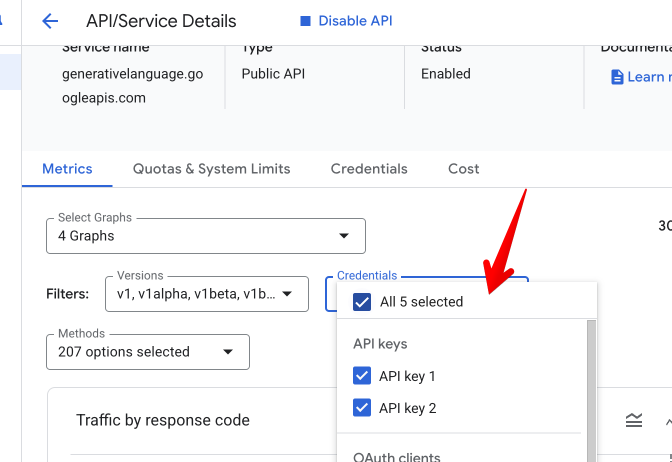Select the highlighted item in the left sidebar
672x462 pixels.
[10, 73]
